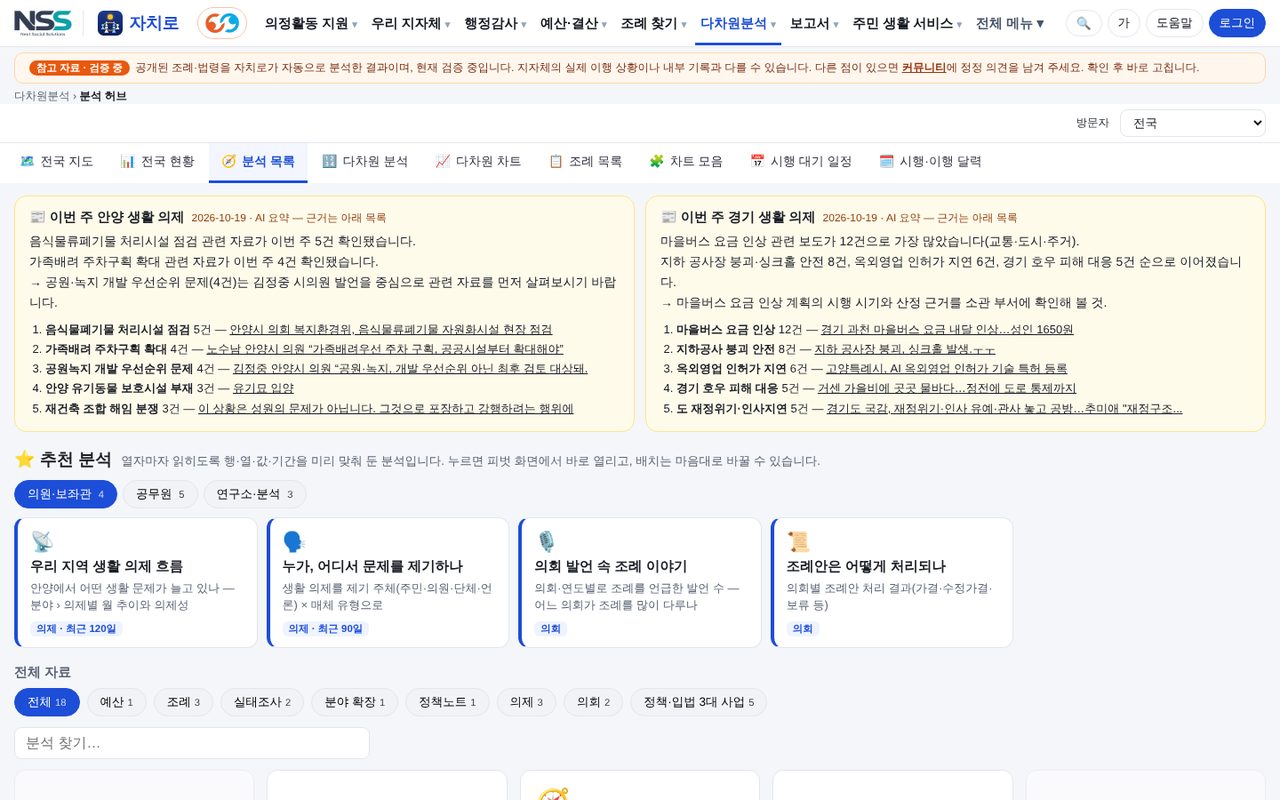Open link 안양시 의회 복지환경위, 음식물류폐기물 자원화시설 현장 점검
Viewport: 1280px width, 800px height.
[x=391, y=329]
